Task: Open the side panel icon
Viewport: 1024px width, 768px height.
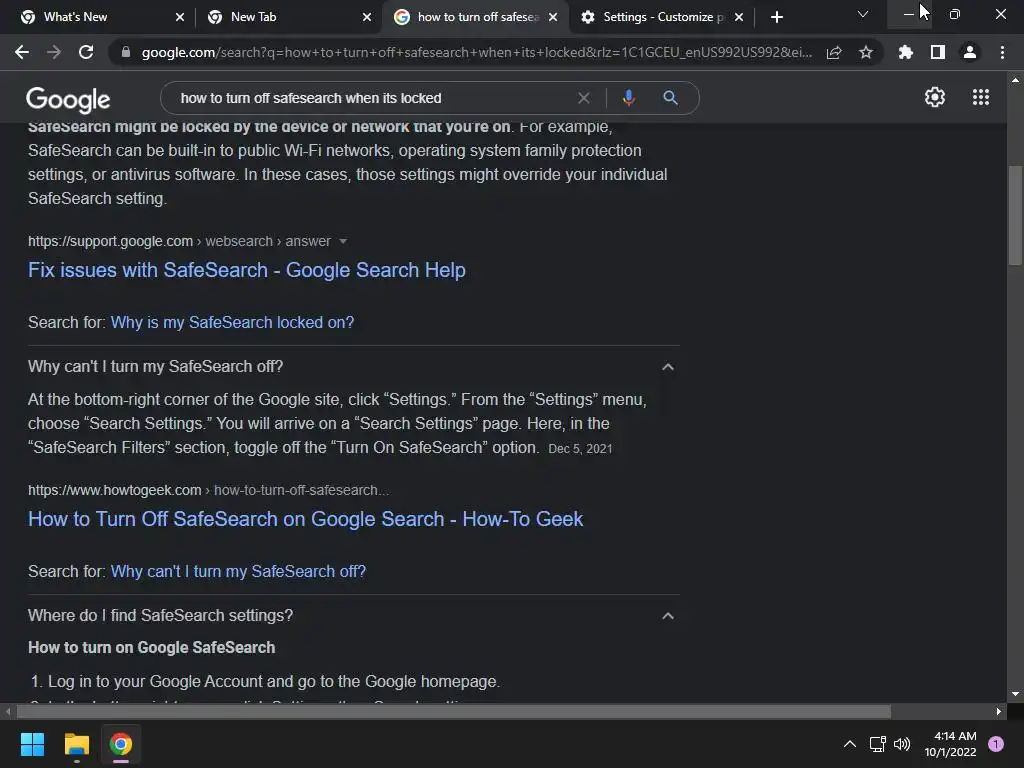Action: (x=938, y=52)
